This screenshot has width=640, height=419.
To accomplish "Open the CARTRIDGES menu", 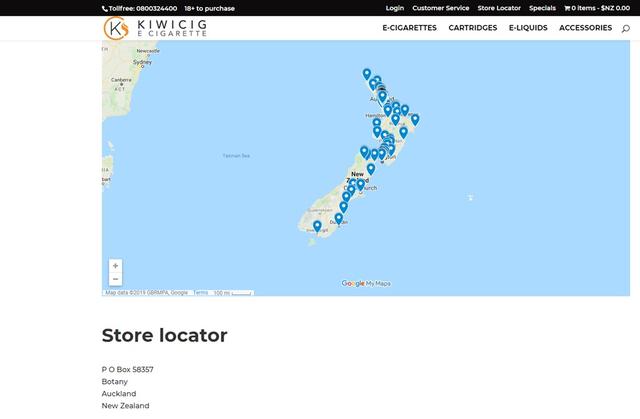I will click(473, 28).
